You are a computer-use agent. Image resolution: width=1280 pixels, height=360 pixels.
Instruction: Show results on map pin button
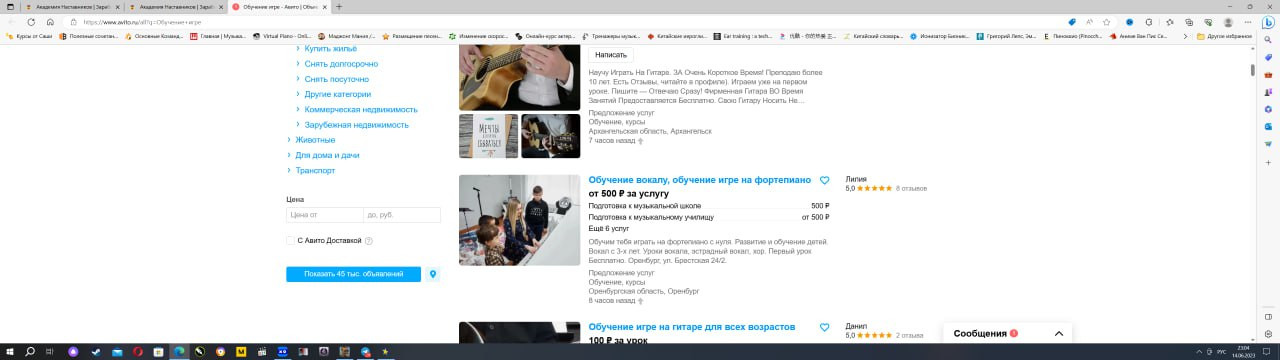[x=432, y=274]
